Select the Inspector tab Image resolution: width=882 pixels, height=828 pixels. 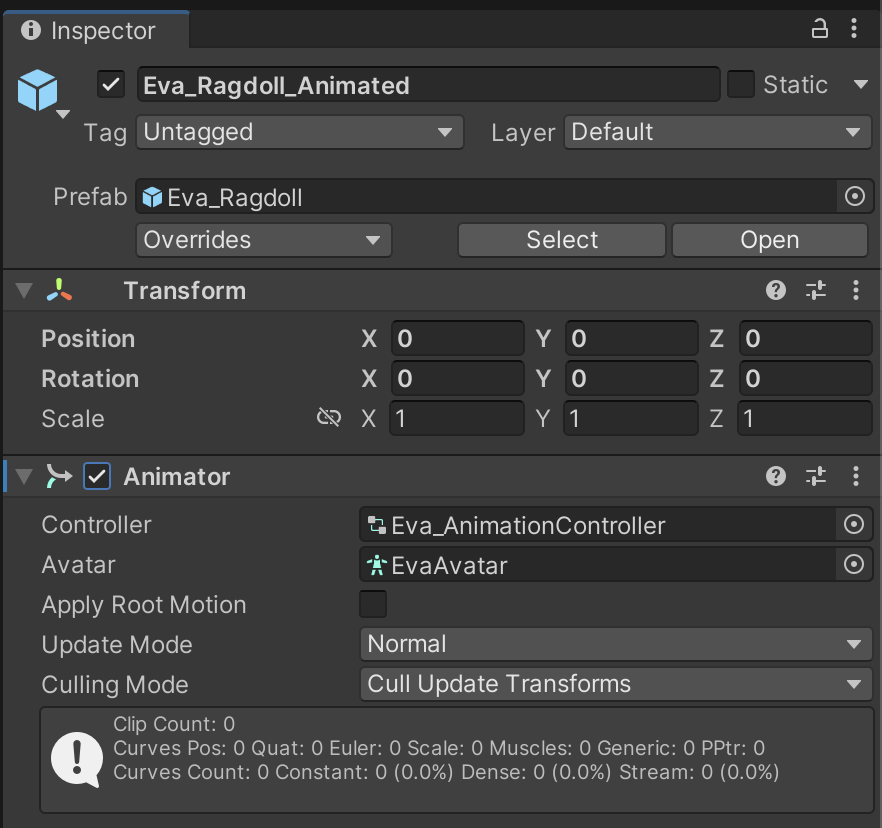coord(90,31)
